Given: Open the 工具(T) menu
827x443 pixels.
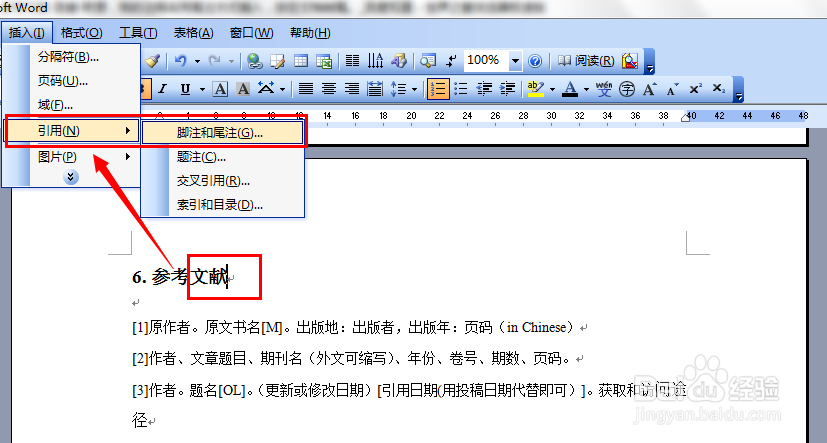Looking at the screenshot, I should click(138, 33).
